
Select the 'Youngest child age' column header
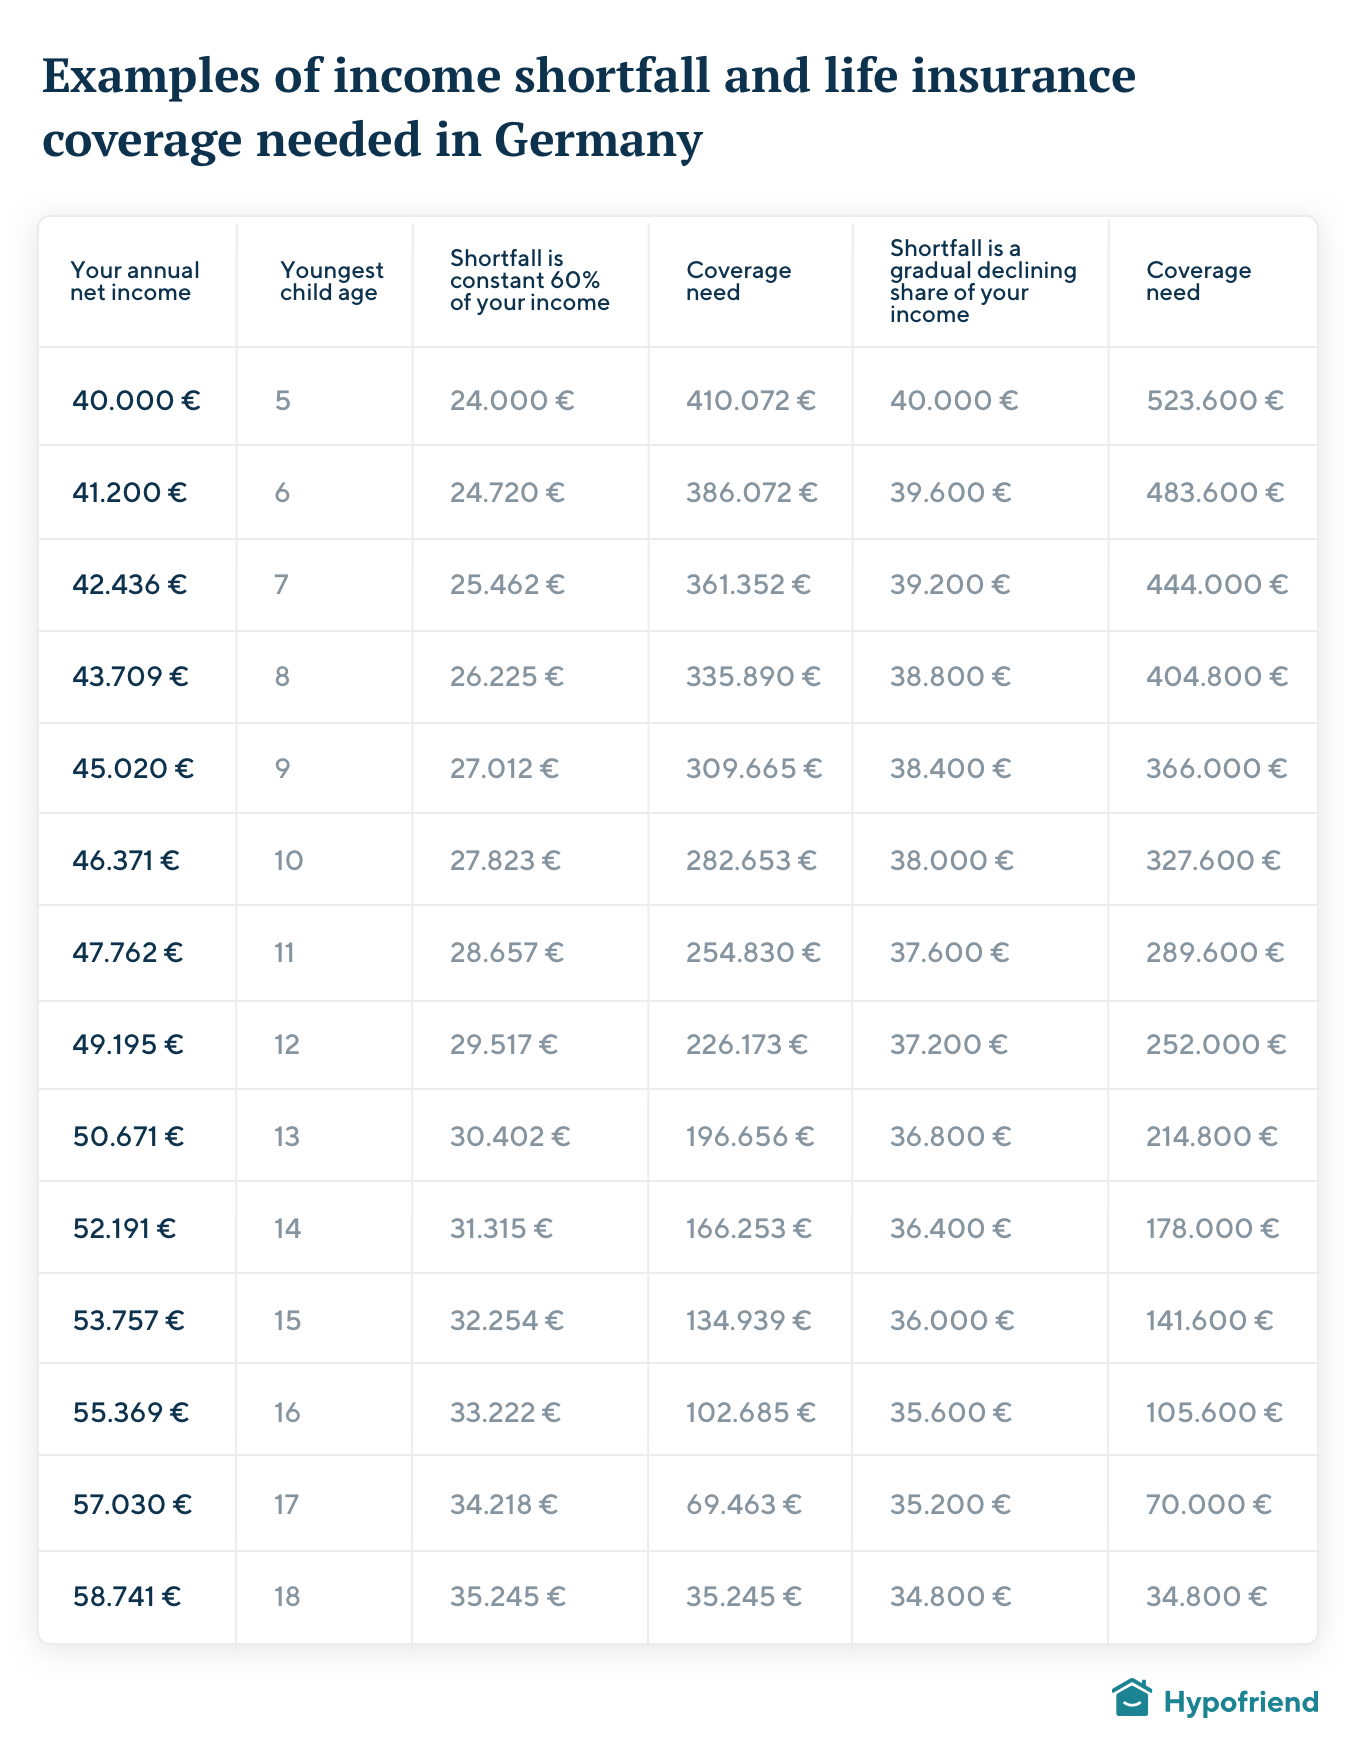click(x=331, y=282)
